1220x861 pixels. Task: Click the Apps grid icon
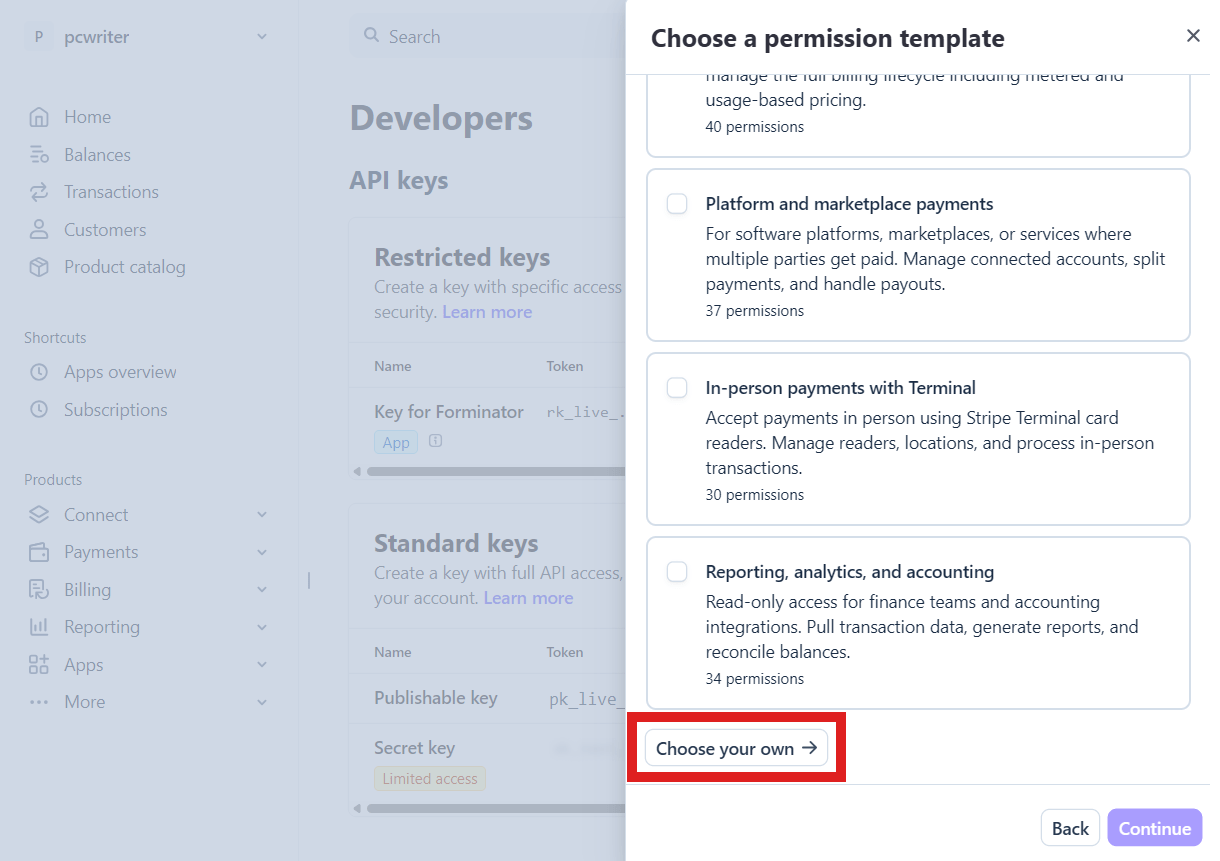tap(39, 665)
